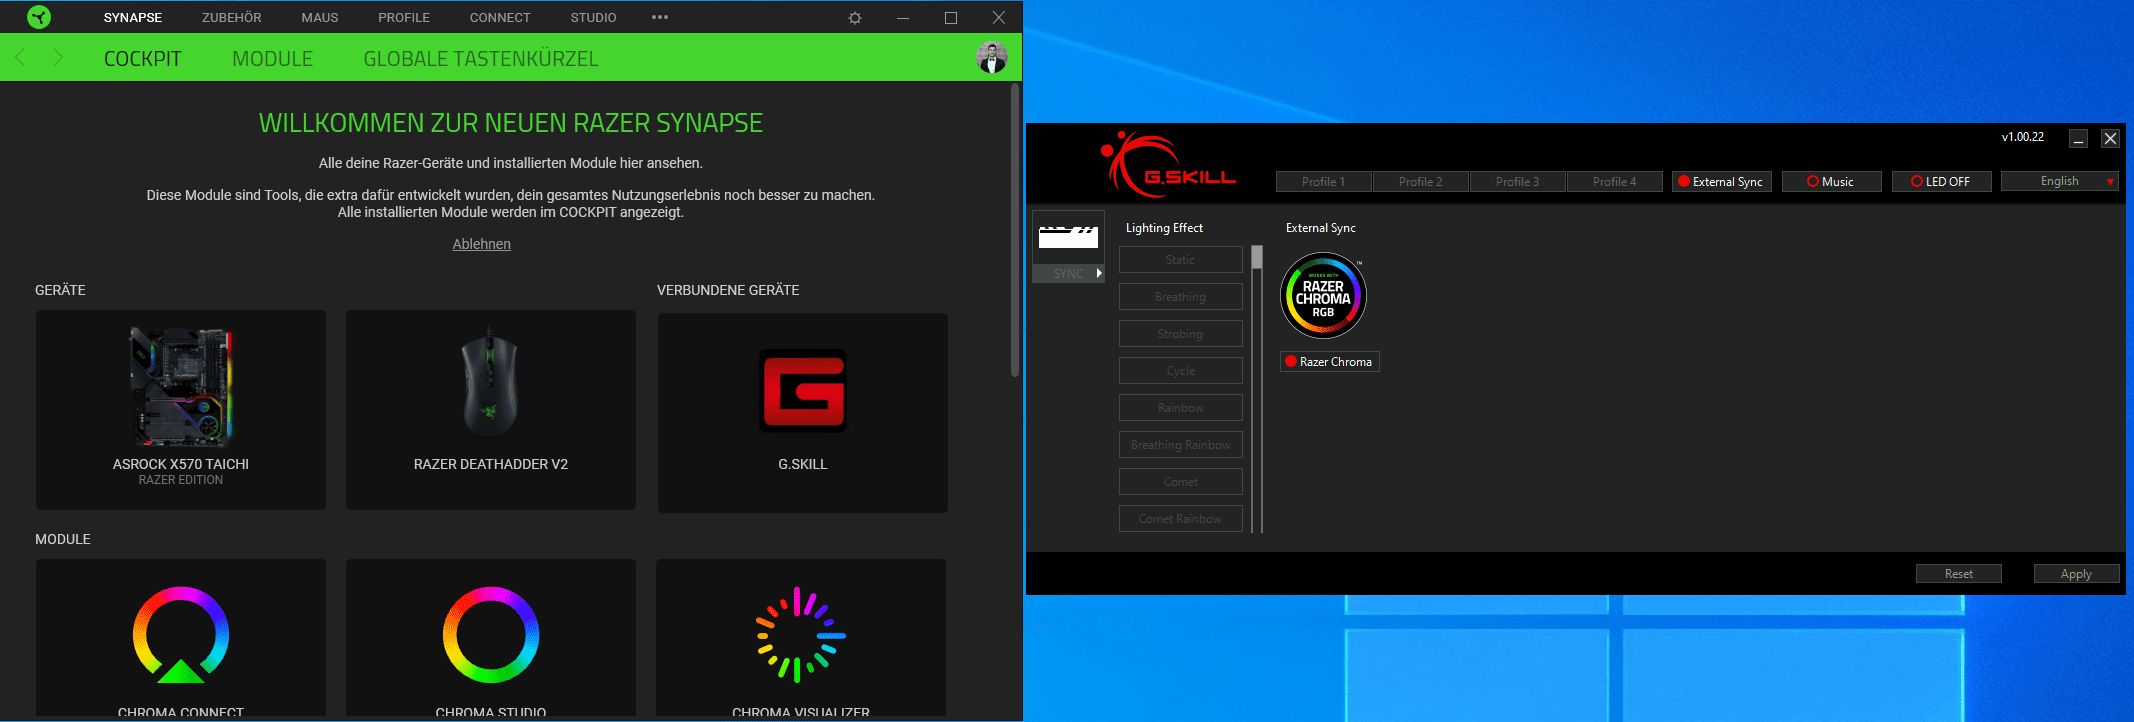Open Razer DeathAdder V2 device card
The image size is (2134, 722).
(x=491, y=410)
